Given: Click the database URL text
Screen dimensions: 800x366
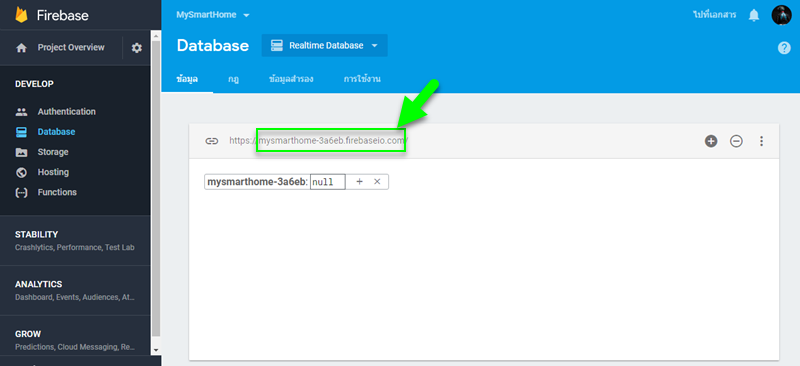Looking at the screenshot, I should pos(318,141).
